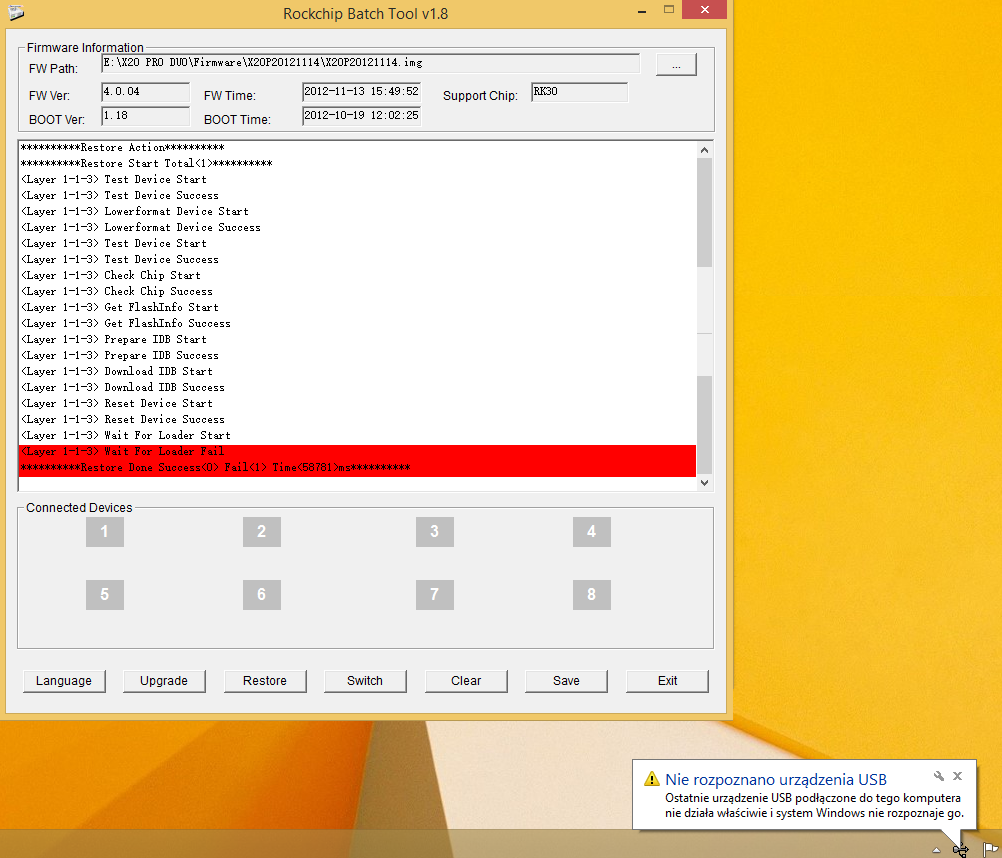Click the Rockchip Batch Tool title icon
Screen dimensions: 1002x858
pyautogui.click(x=17, y=12)
